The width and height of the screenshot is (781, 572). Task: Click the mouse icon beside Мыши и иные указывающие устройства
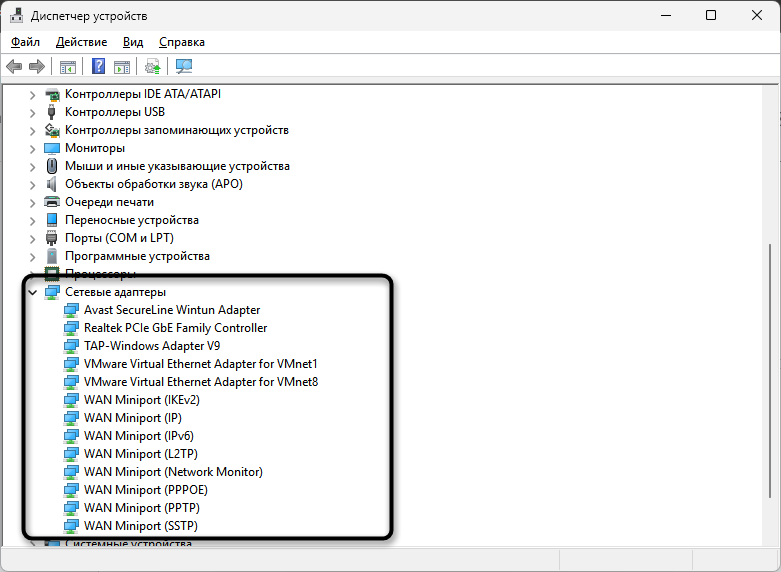[51, 166]
